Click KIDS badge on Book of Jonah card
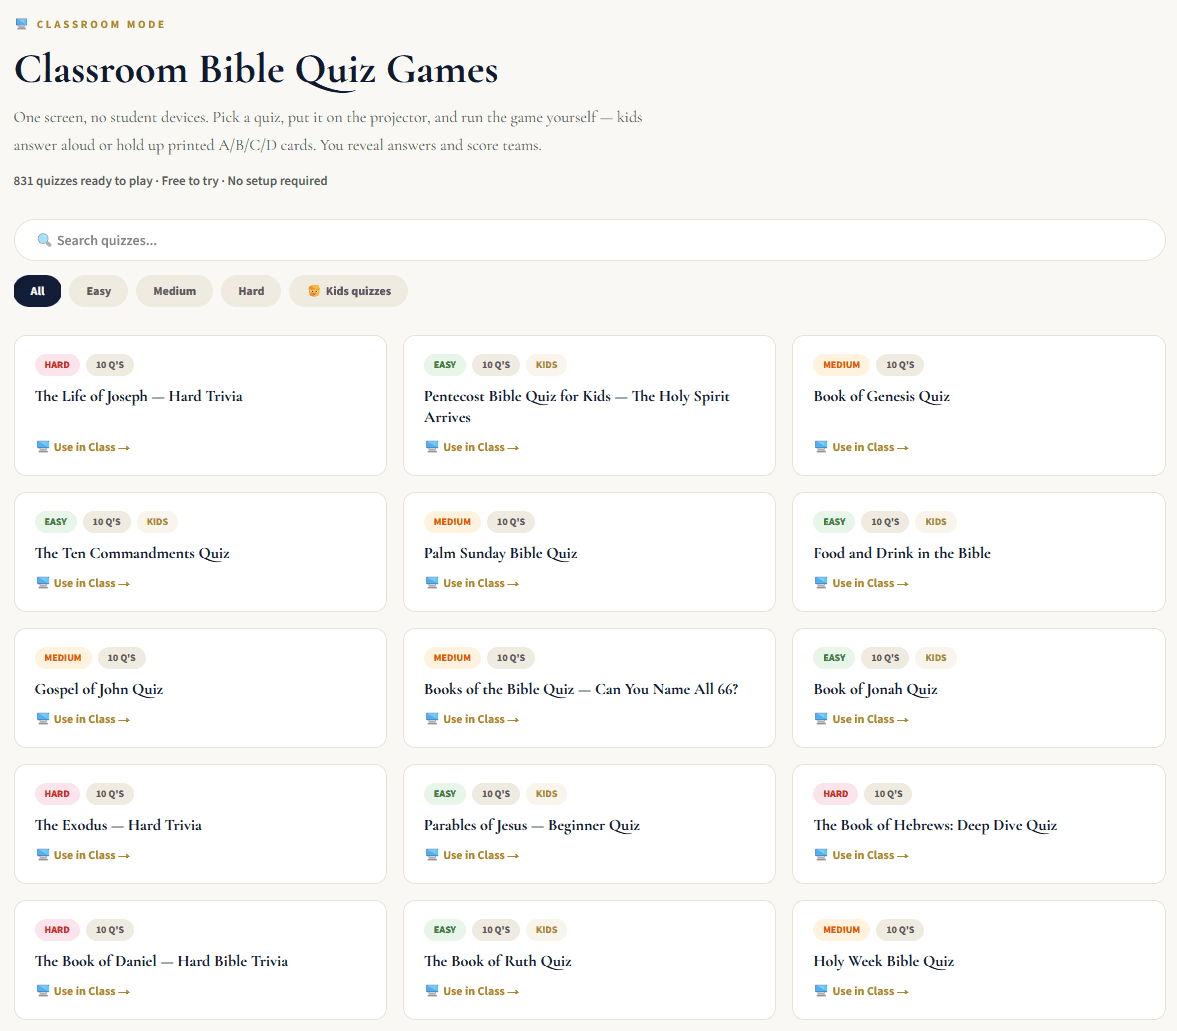1177x1031 pixels. (936, 658)
